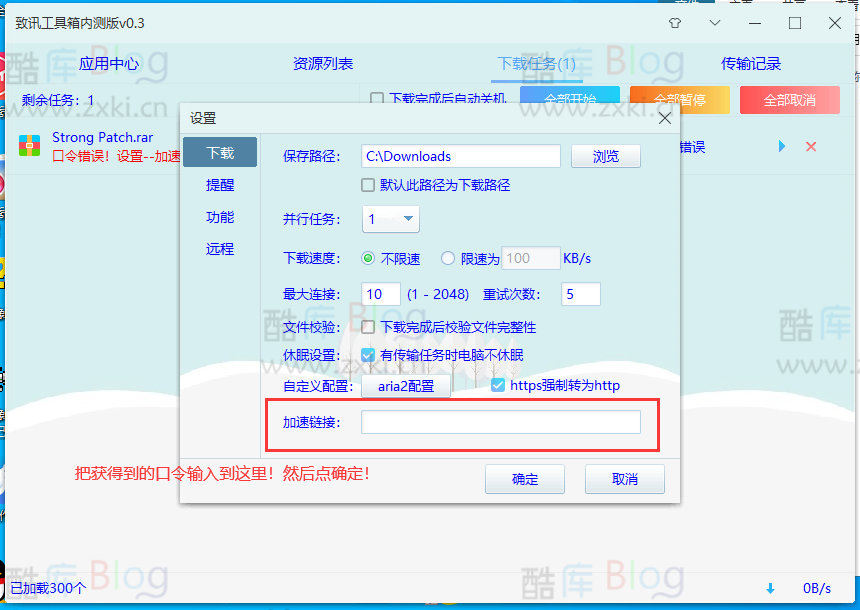The height and width of the screenshot is (610, 860).
Task: Click the Strong Patch.rar file icon
Action: (x=31, y=146)
